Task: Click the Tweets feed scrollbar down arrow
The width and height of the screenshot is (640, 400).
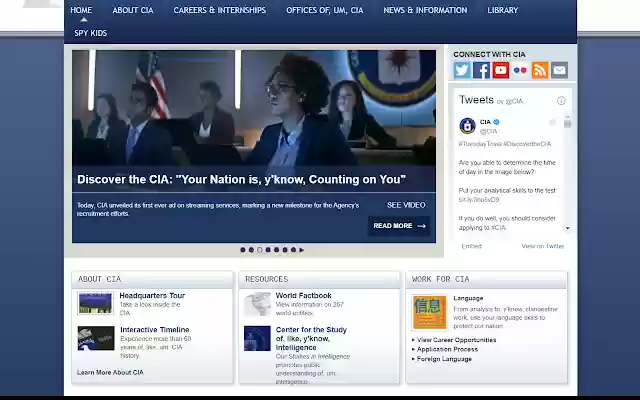Action: tap(567, 228)
